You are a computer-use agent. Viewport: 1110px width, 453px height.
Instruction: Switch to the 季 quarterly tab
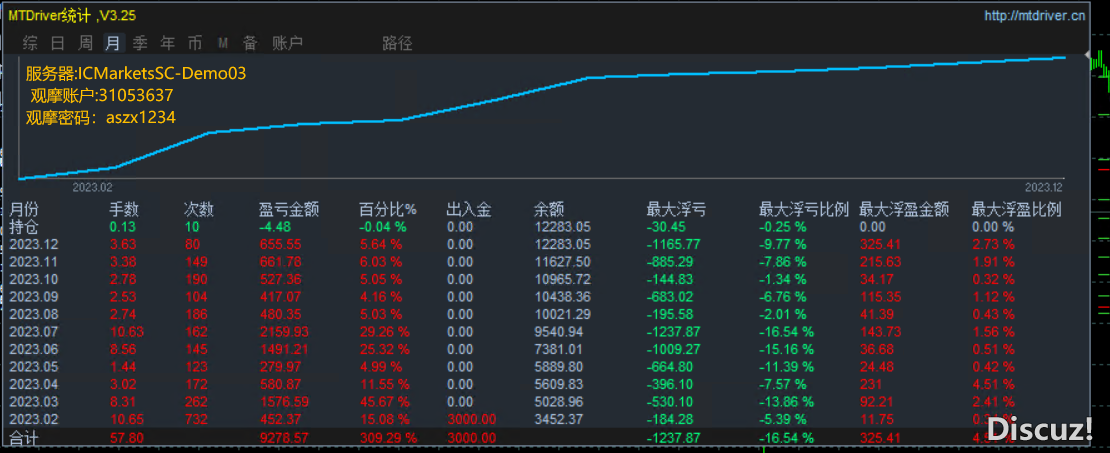pos(140,43)
